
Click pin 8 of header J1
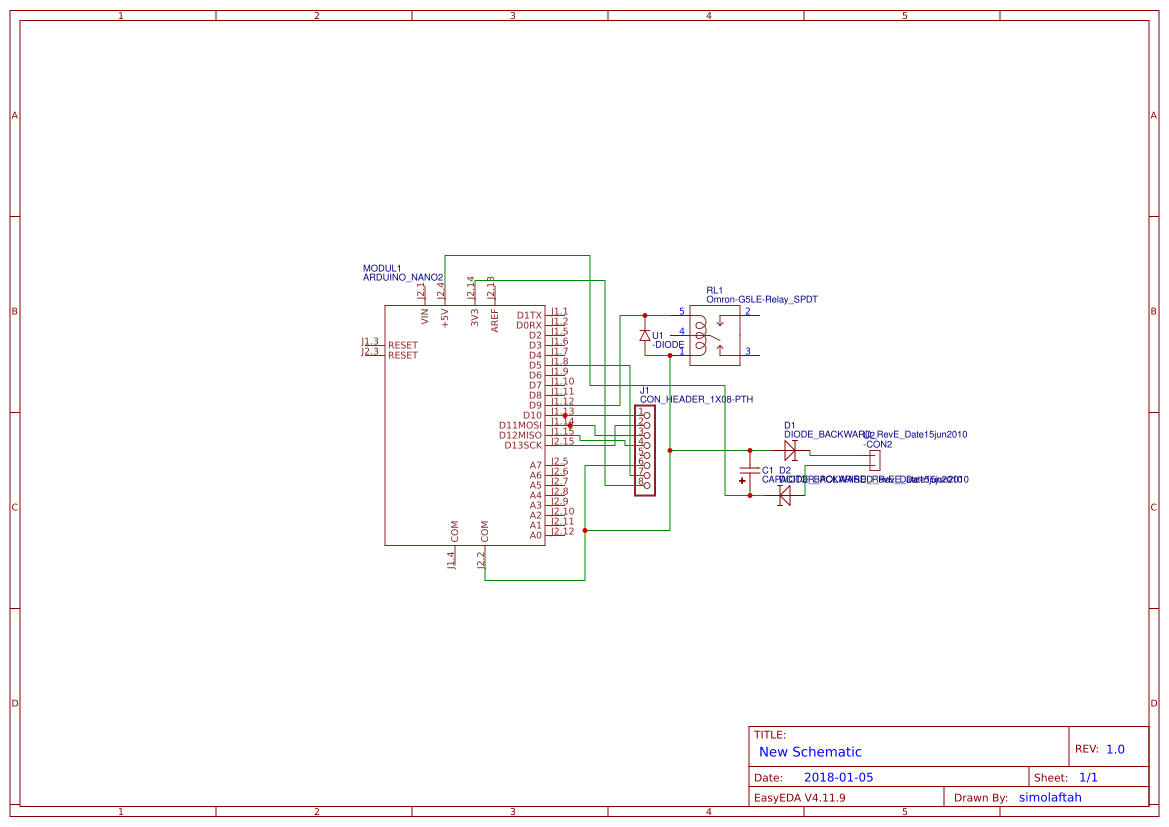(646, 485)
